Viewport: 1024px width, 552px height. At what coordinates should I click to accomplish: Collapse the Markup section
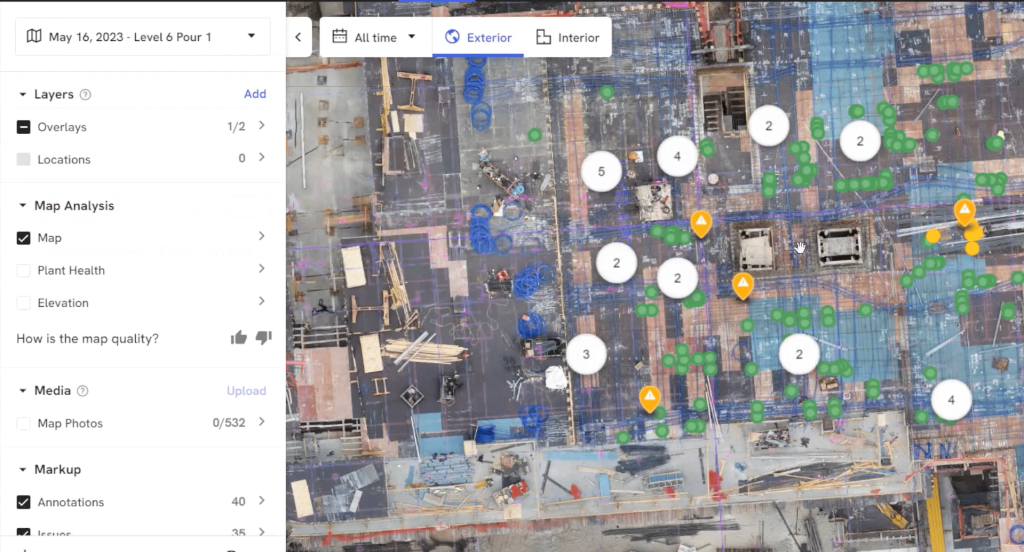[22, 469]
